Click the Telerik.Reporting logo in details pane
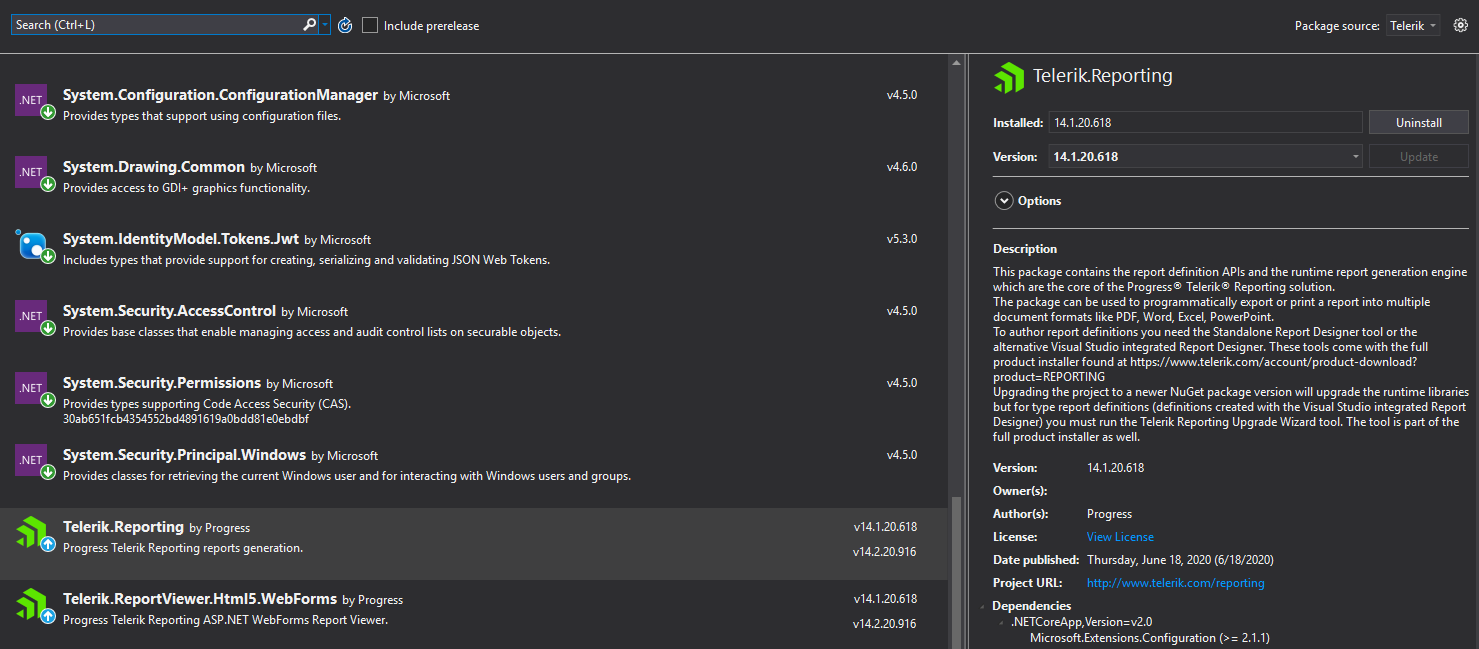 tap(1009, 77)
